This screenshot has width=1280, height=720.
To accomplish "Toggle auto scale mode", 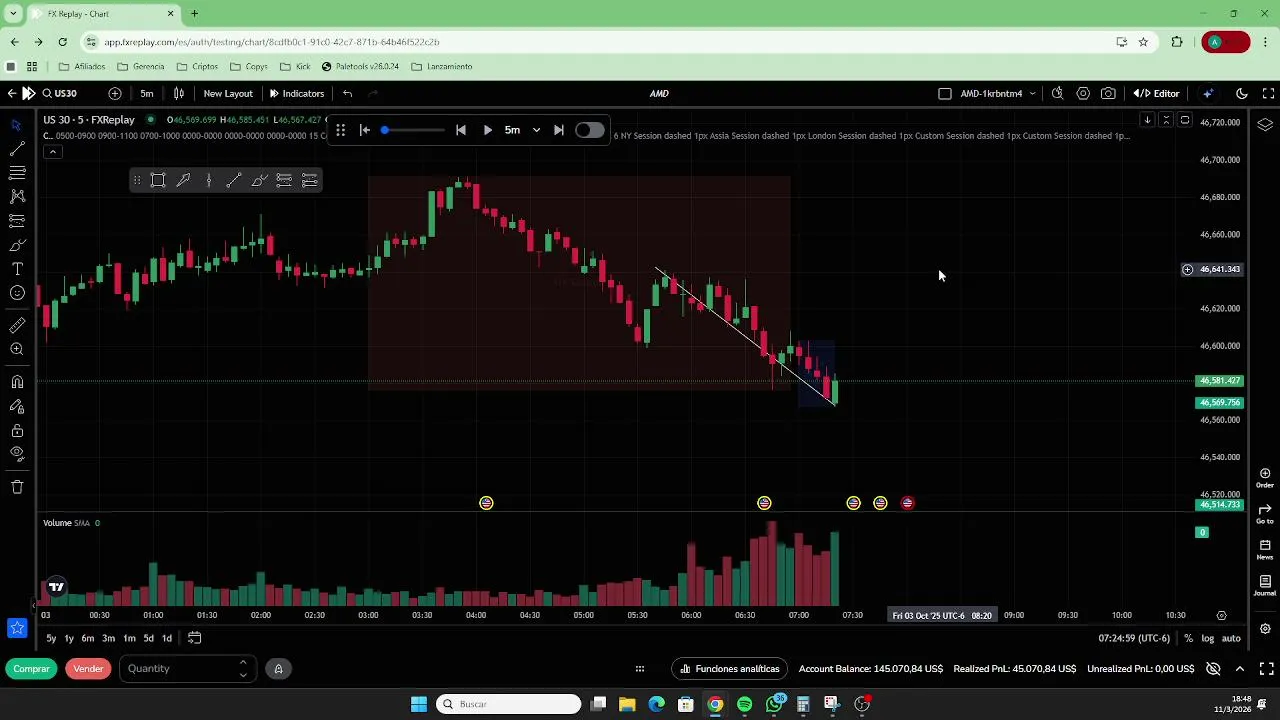I will coord(1231,638).
